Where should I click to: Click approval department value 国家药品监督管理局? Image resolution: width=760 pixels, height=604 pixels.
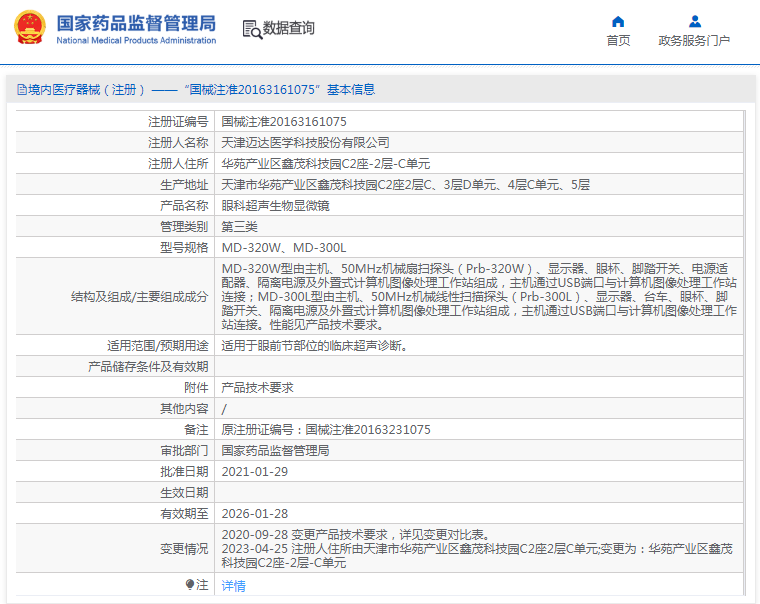click(x=275, y=451)
